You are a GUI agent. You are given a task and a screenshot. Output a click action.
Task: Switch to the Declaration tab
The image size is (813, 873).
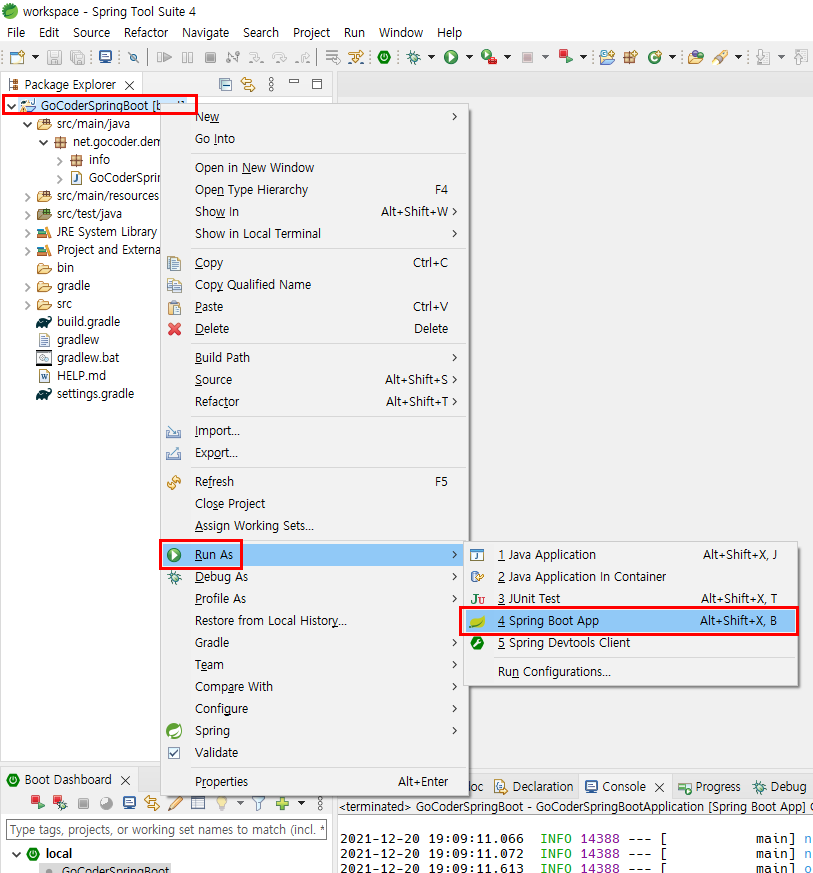tap(533, 787)
